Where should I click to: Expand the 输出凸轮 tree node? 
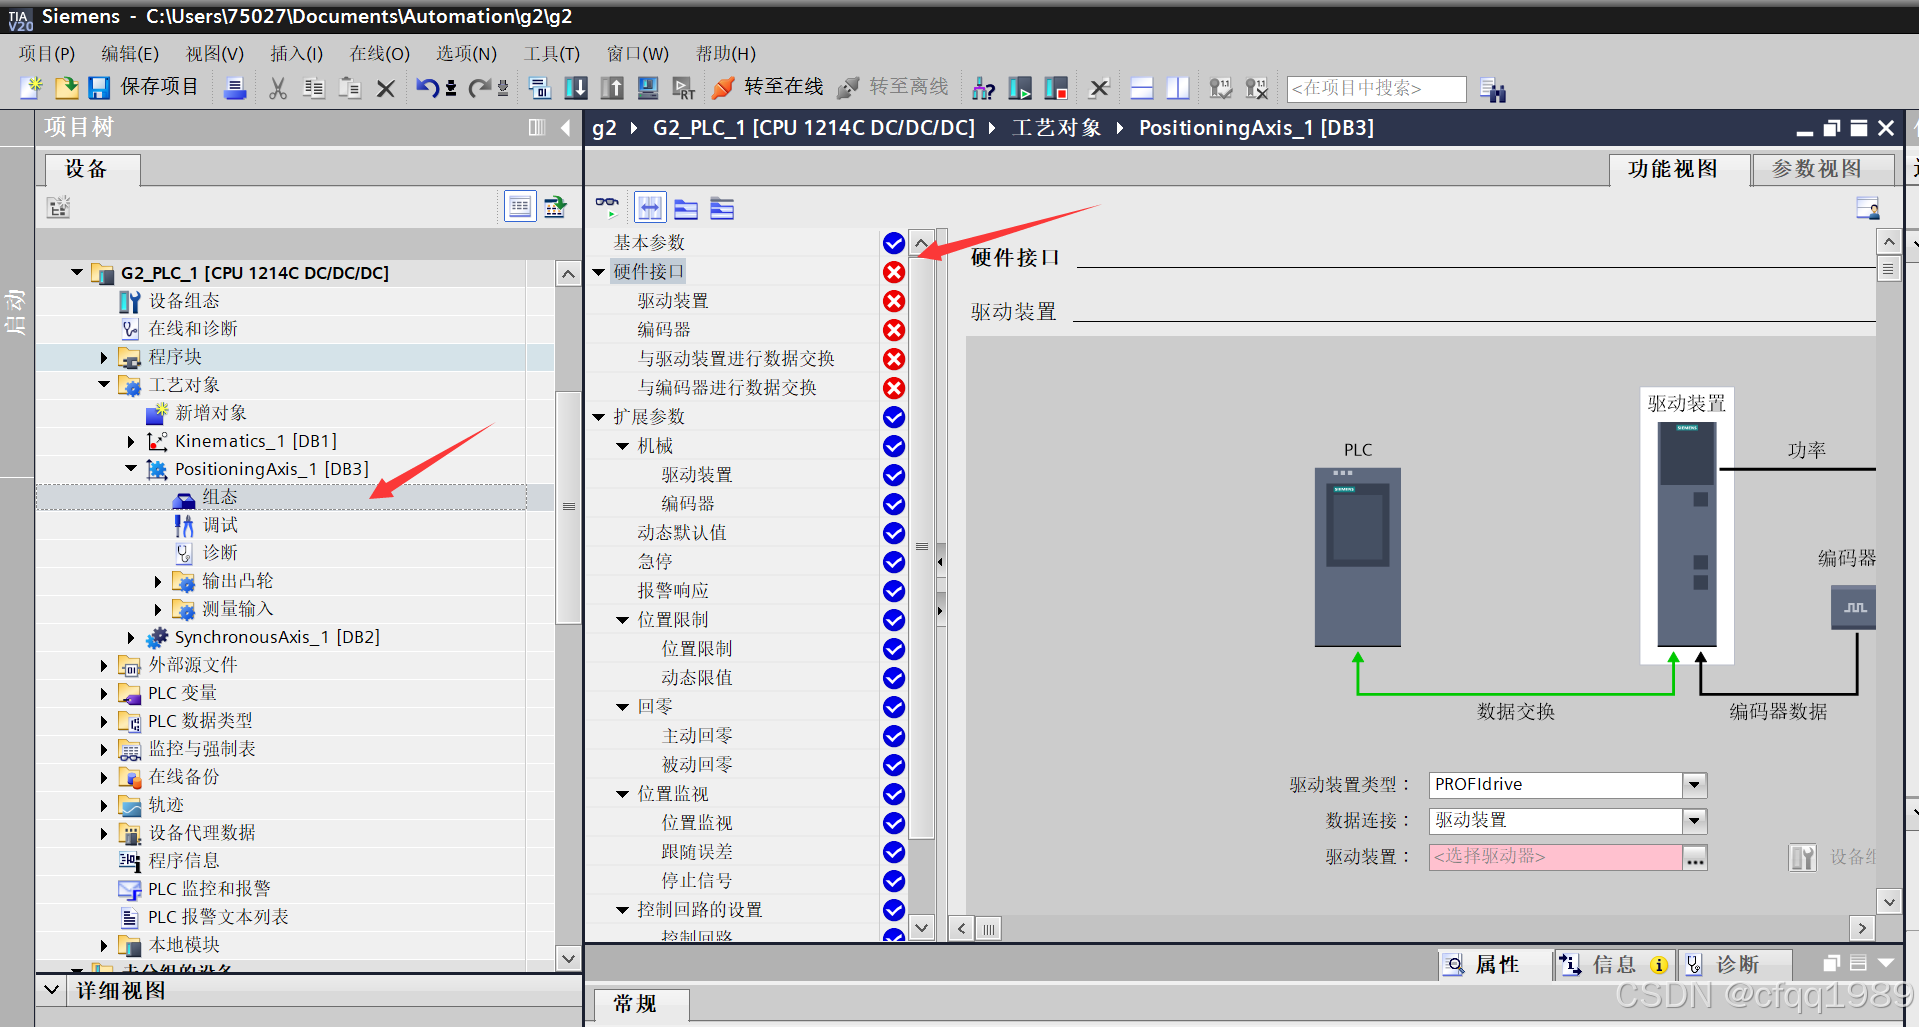(x=158, y=581)
